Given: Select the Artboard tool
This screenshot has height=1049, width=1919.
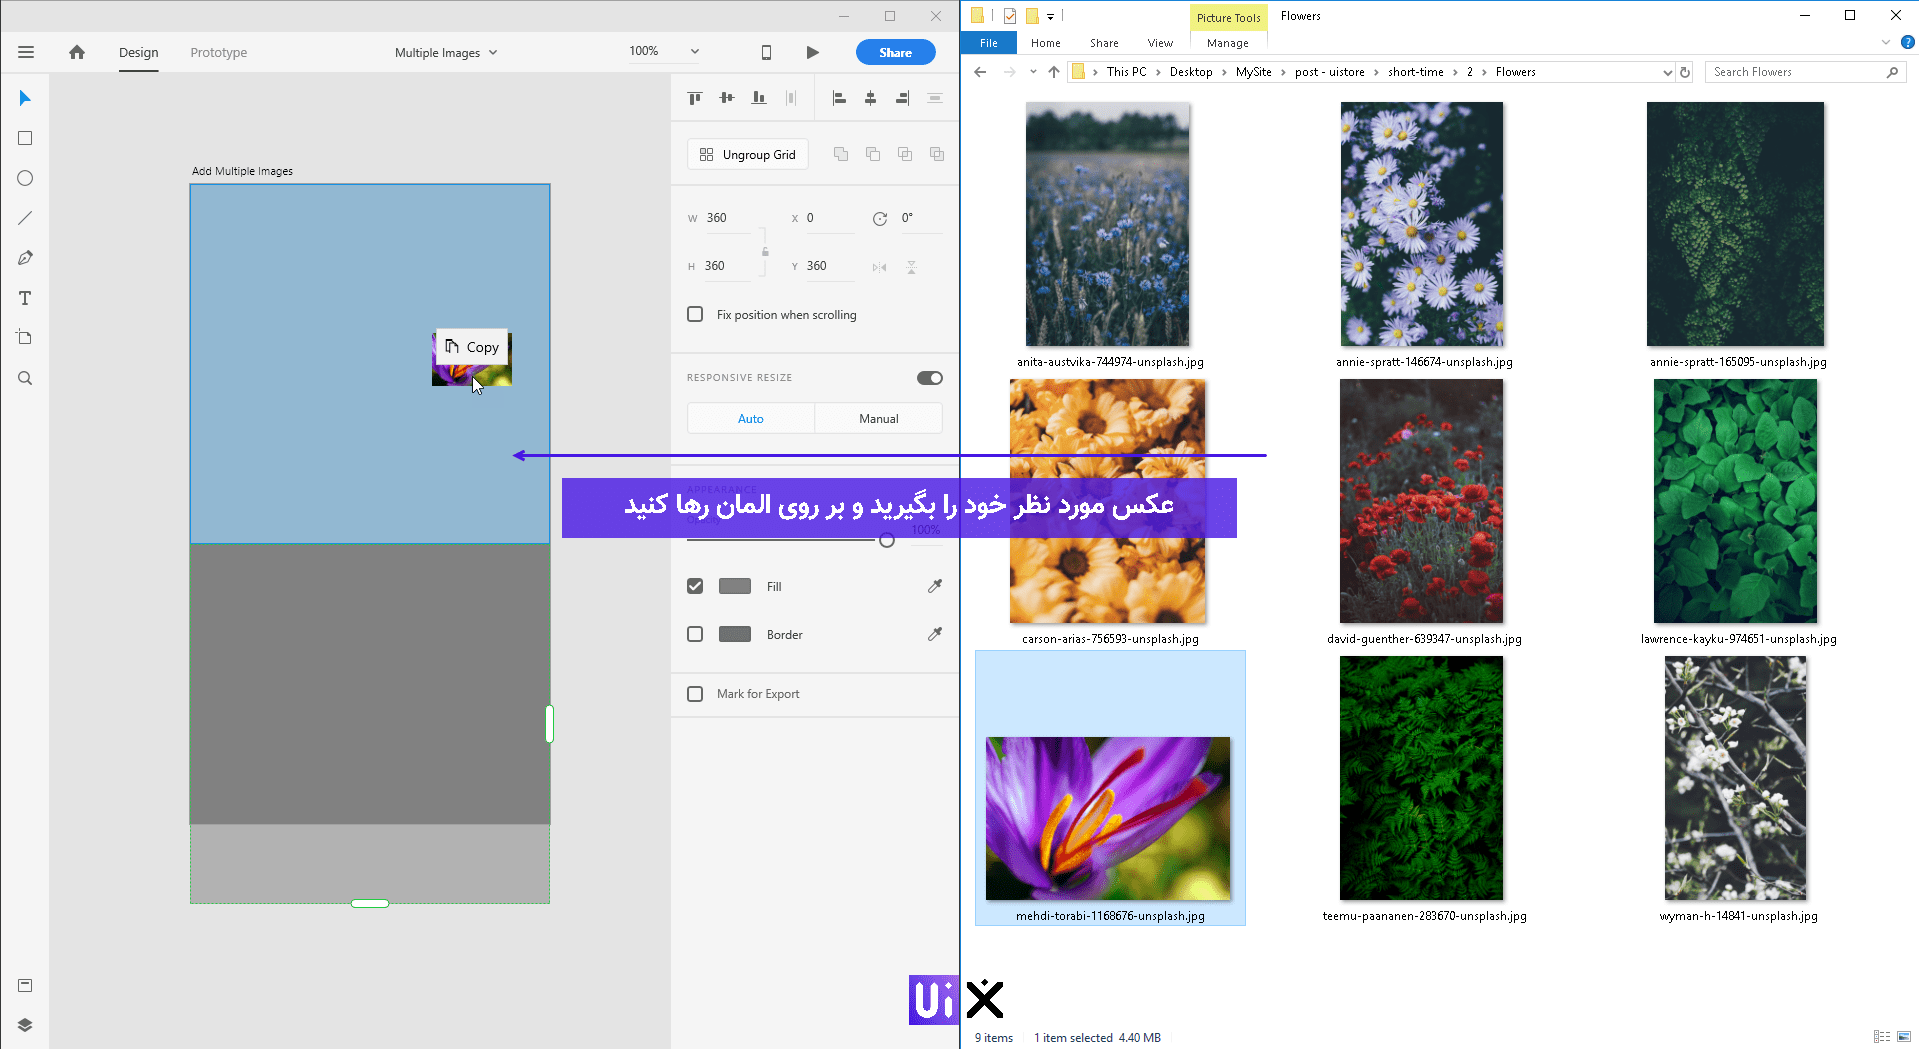Looking at the screenshot, I should click(25, 338).
